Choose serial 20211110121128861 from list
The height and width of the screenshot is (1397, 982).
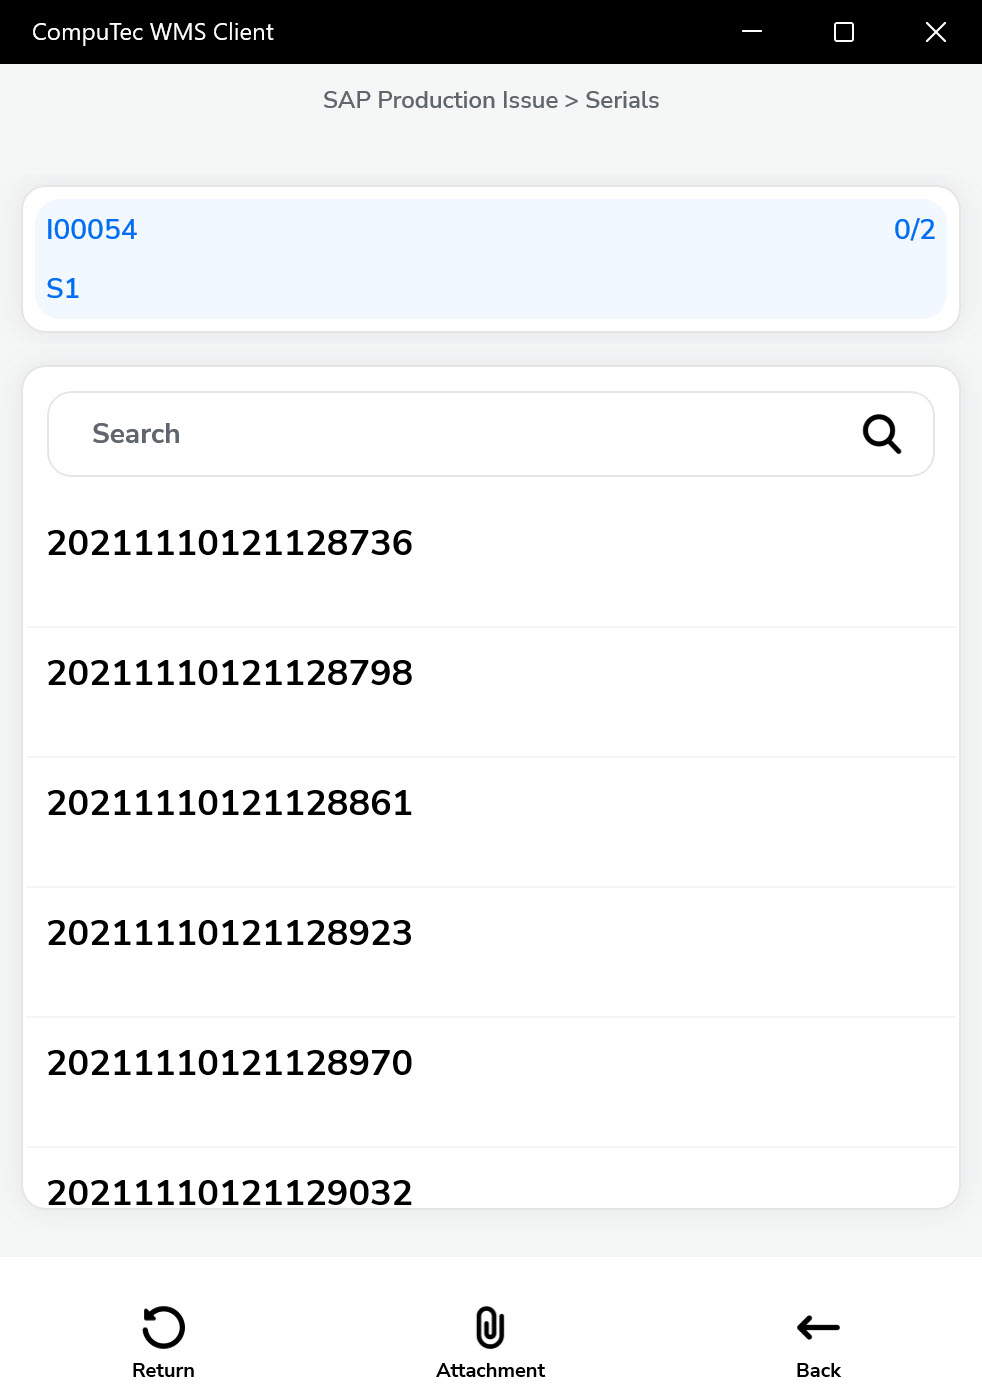click(230, 803)
